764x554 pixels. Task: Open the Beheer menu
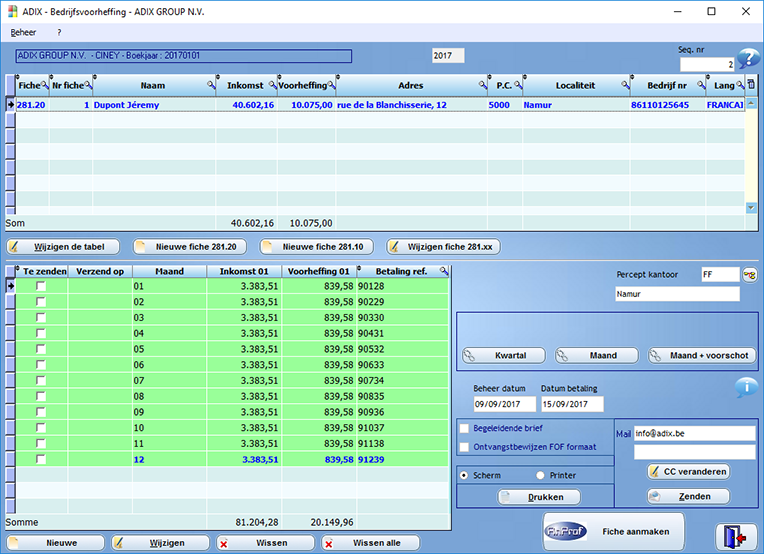23,33
